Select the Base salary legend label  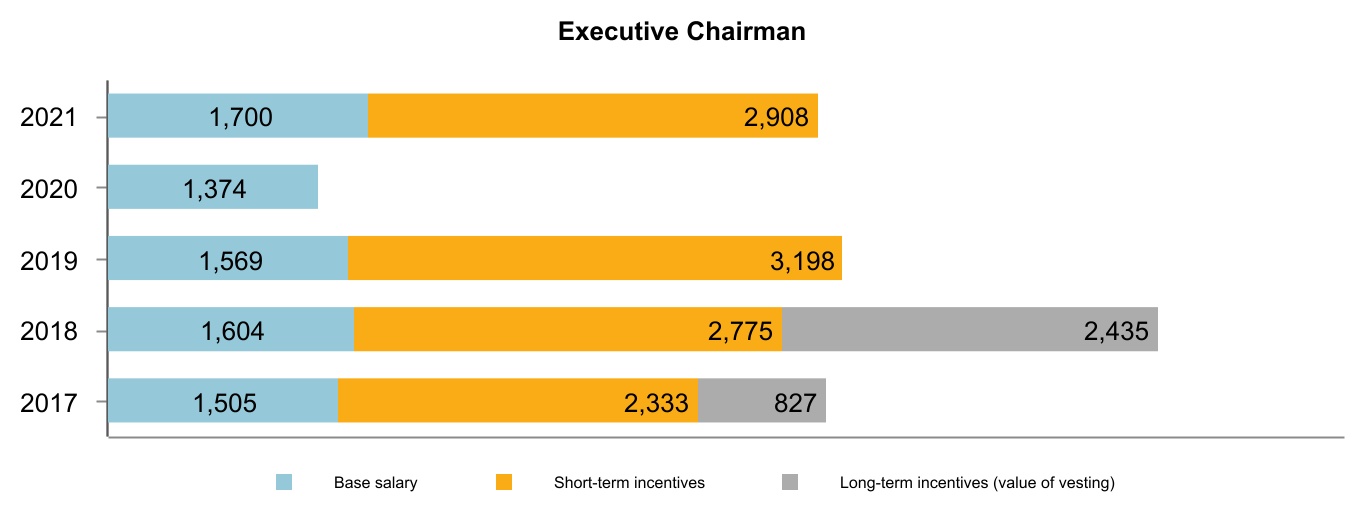pyautogui.click(x=375, y=483)
